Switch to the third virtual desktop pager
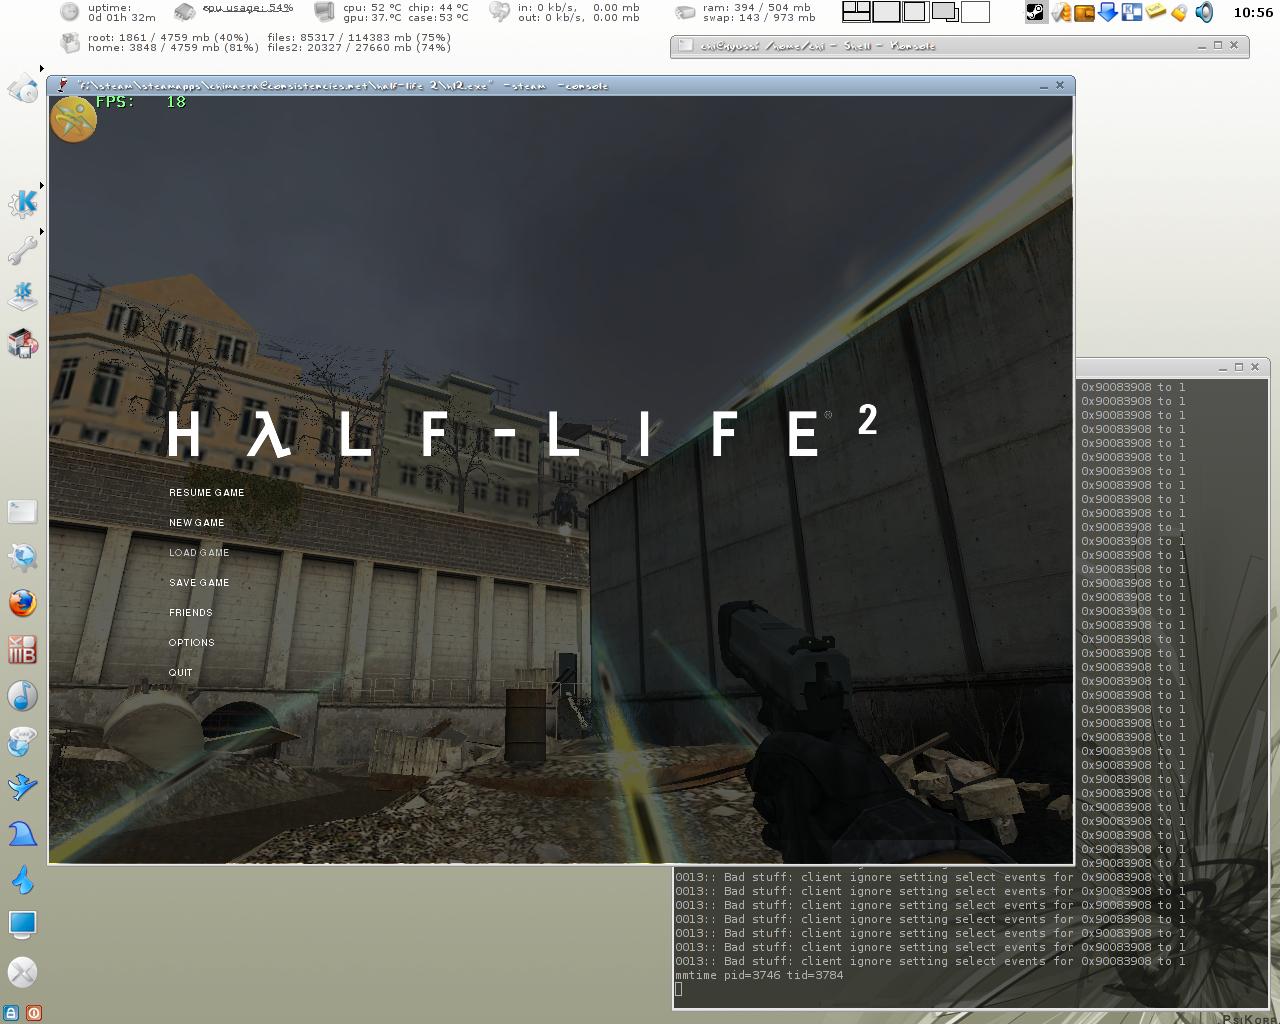Viewport: 1280px width, 1024px height. coord(915,12)
